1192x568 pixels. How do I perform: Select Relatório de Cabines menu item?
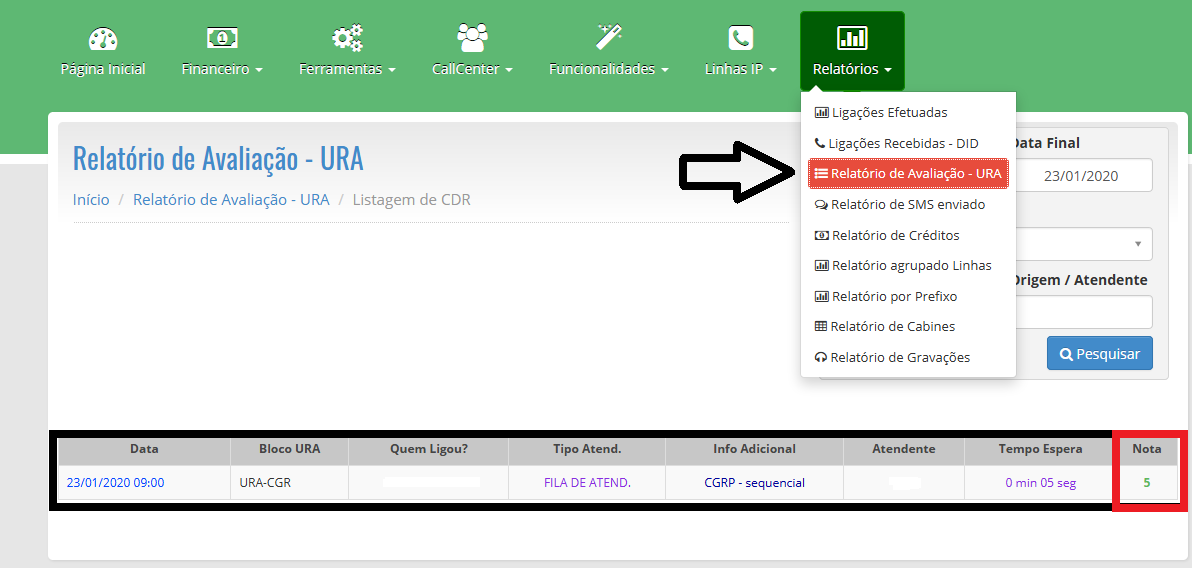point(892,327)
